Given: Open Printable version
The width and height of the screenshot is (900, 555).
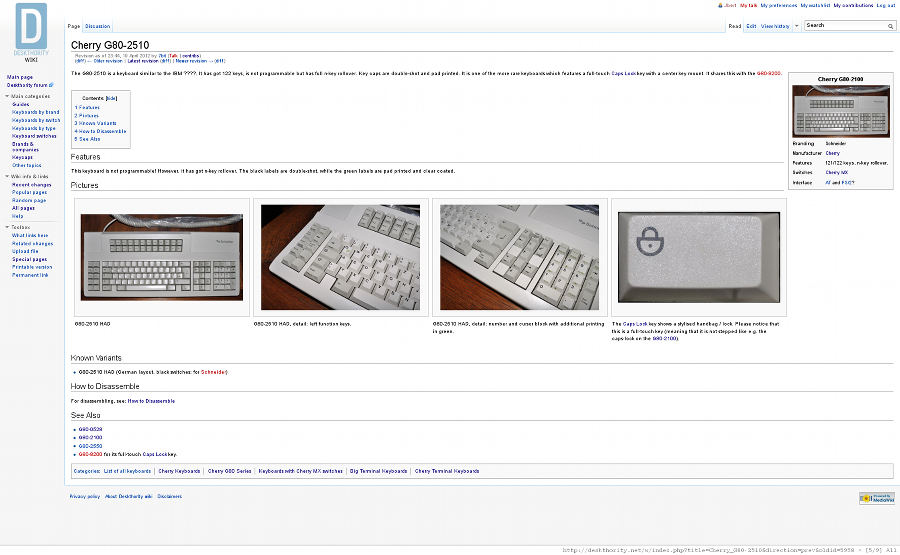Looking at the screenshot, I should 32,267.
